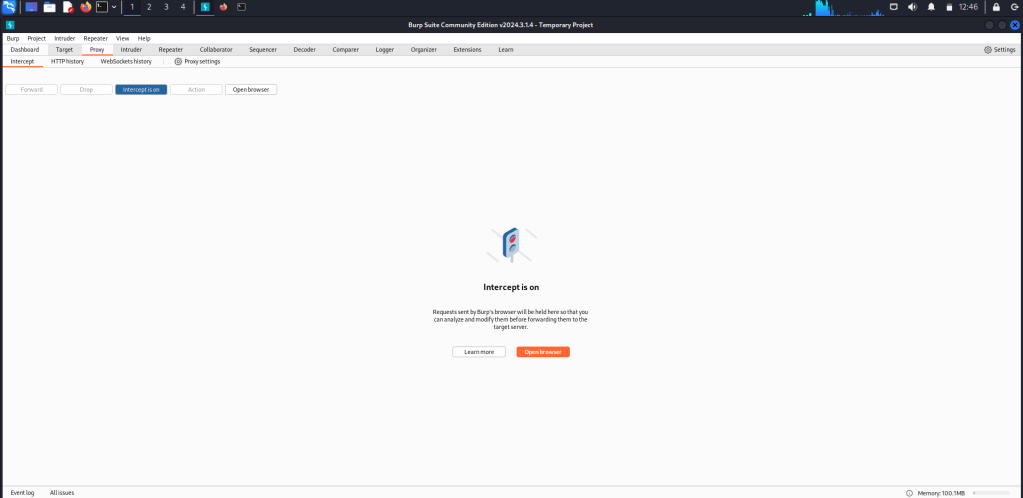Viewport: 1023px width, 498px height.
Task: Click the memory usage bar
Action: coord(994,493)
